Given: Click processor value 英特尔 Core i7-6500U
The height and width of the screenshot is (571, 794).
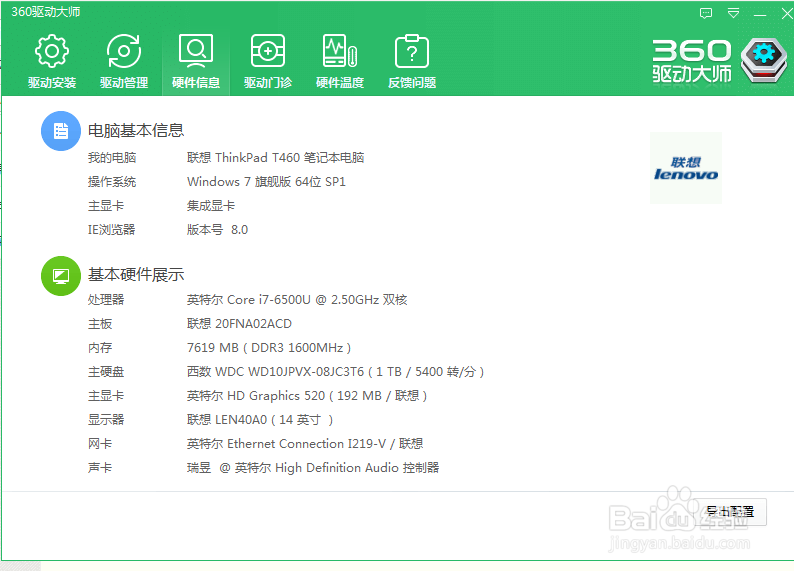Looking at the screenshot, I should pos(297,300).
